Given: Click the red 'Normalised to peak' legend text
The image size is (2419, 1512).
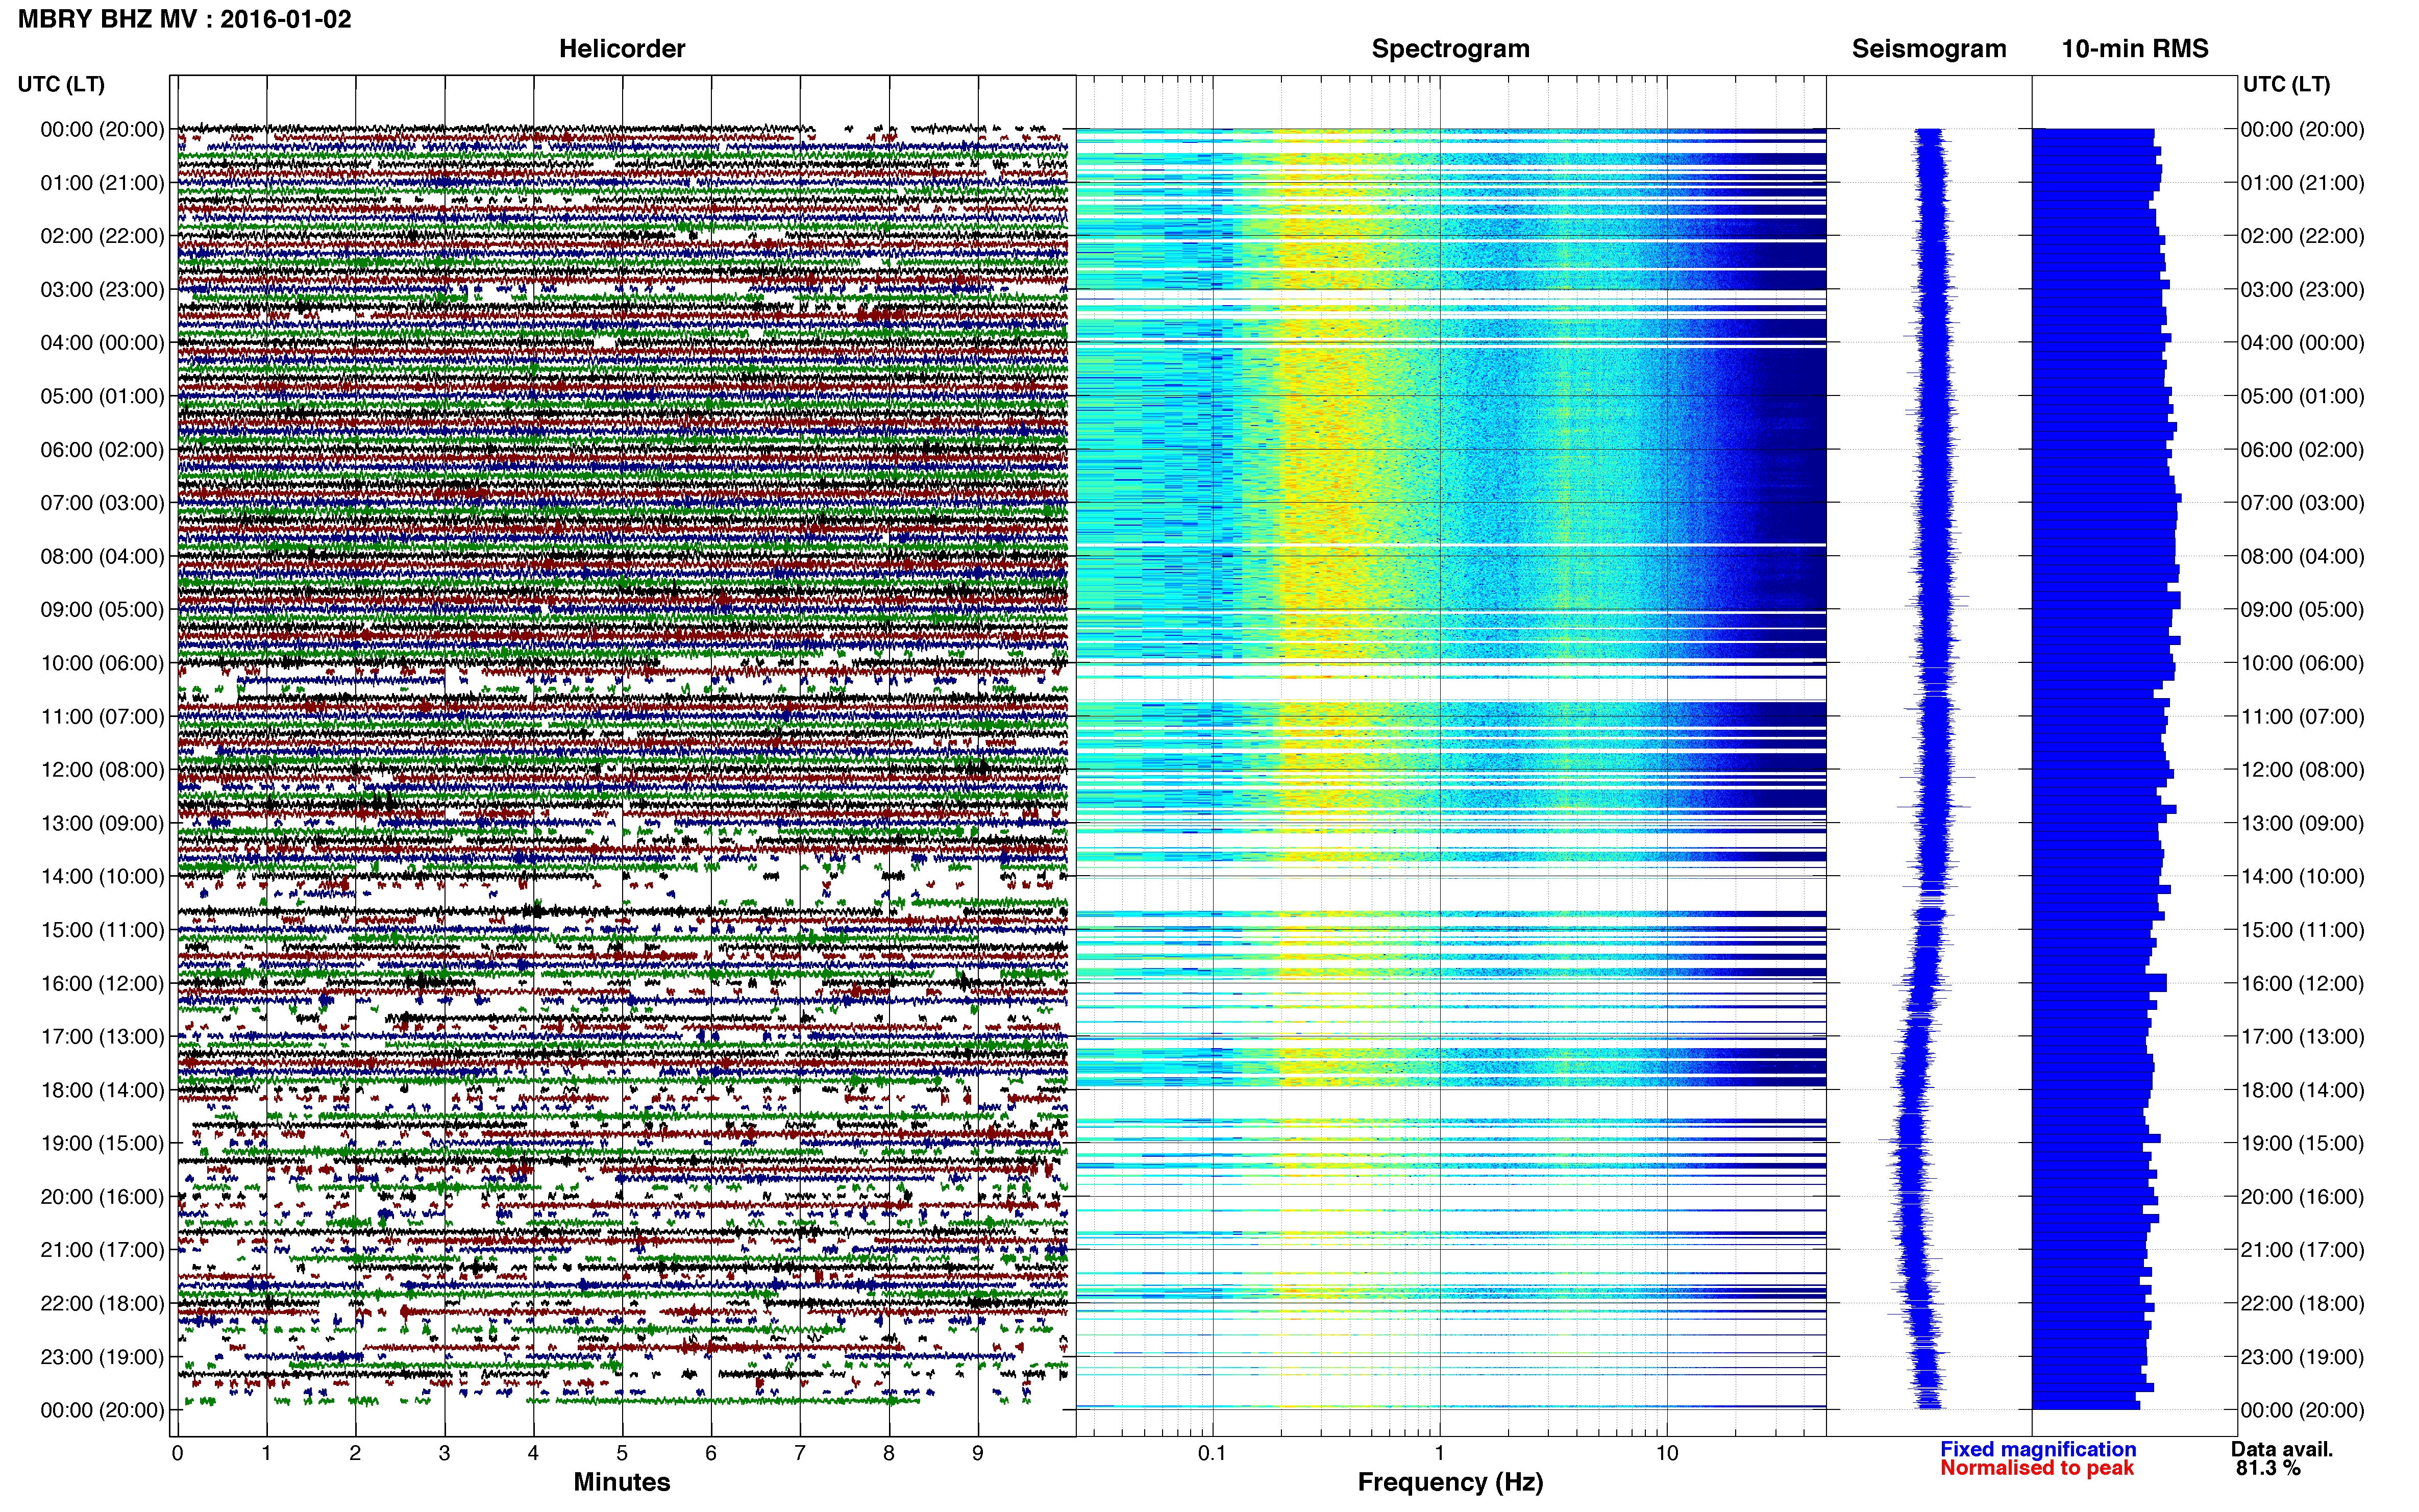Looking at the screenshot, I should point(2037,1469).
